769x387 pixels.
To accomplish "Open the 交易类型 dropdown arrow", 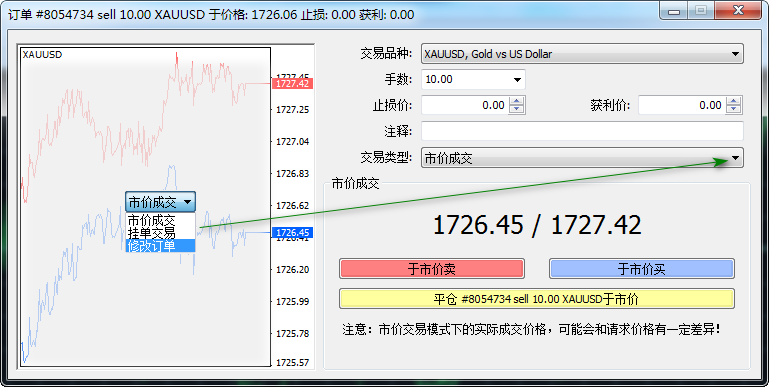I will click(x=735, y=158).
